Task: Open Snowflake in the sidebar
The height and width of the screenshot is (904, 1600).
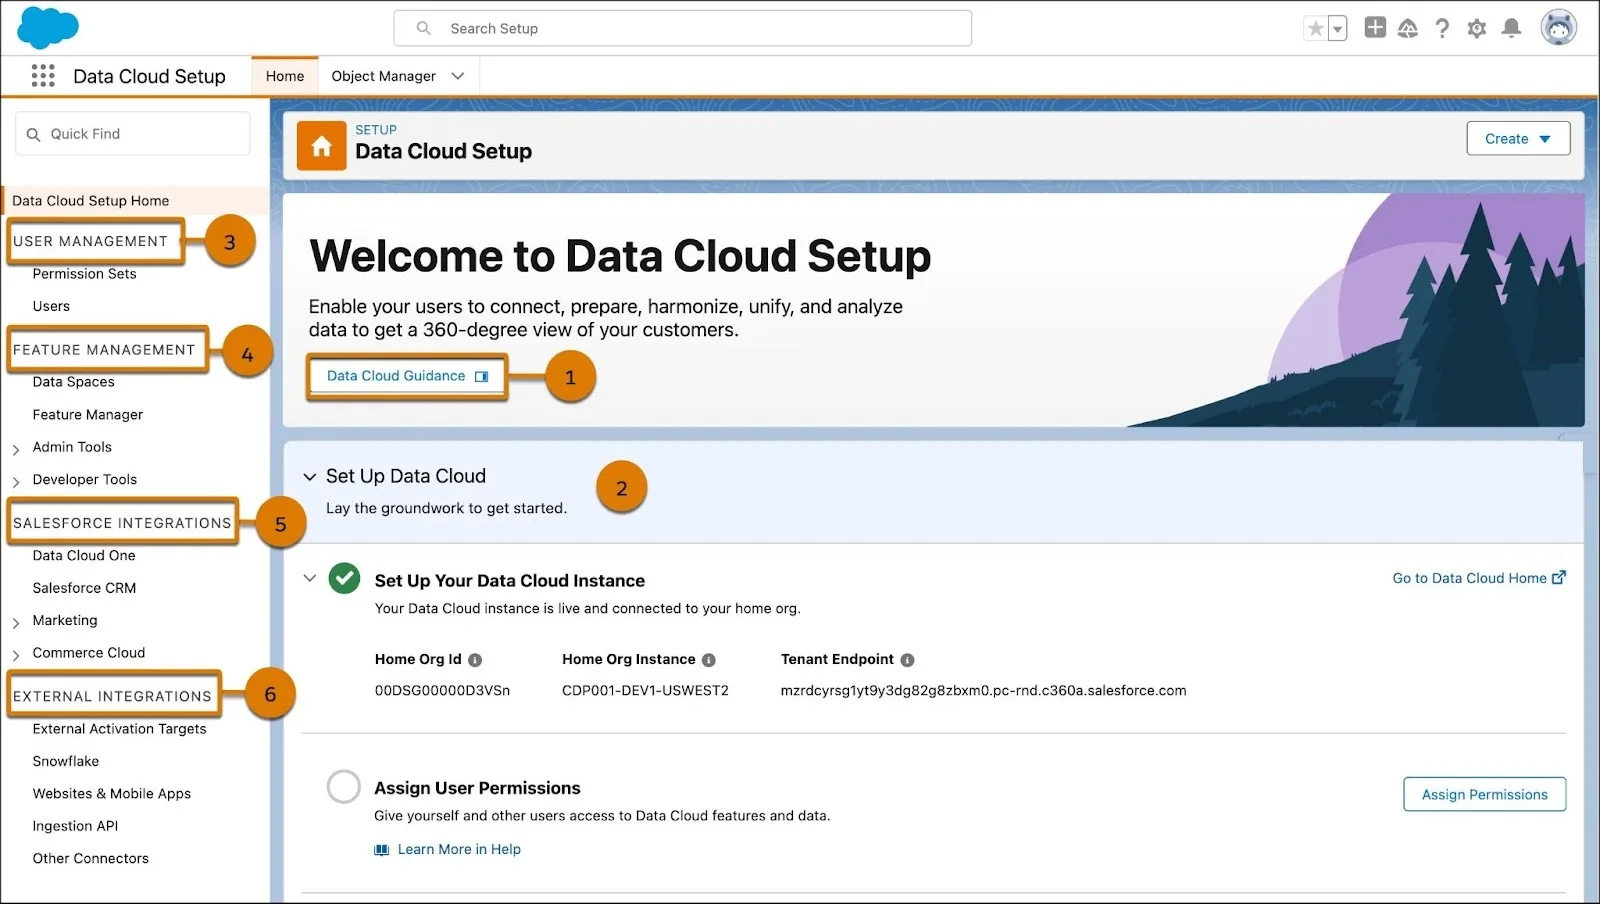Action: click(66, 761)
